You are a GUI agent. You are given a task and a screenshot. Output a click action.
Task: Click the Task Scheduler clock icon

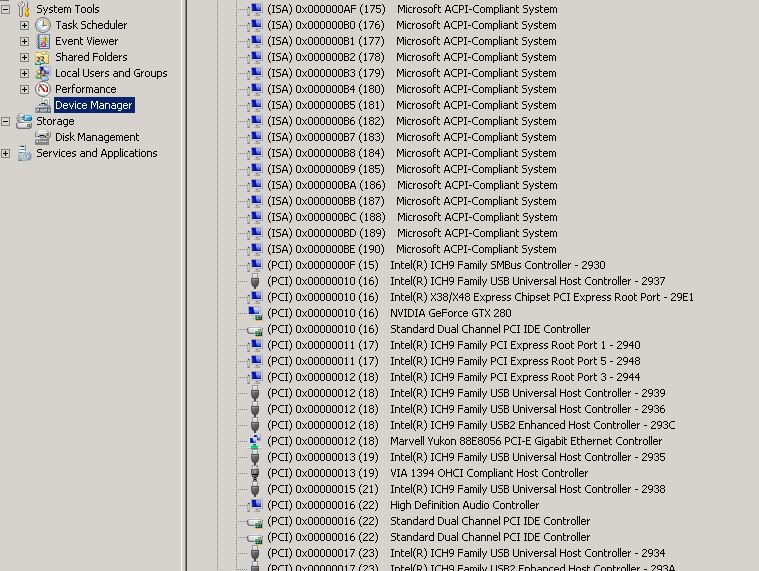43,25
